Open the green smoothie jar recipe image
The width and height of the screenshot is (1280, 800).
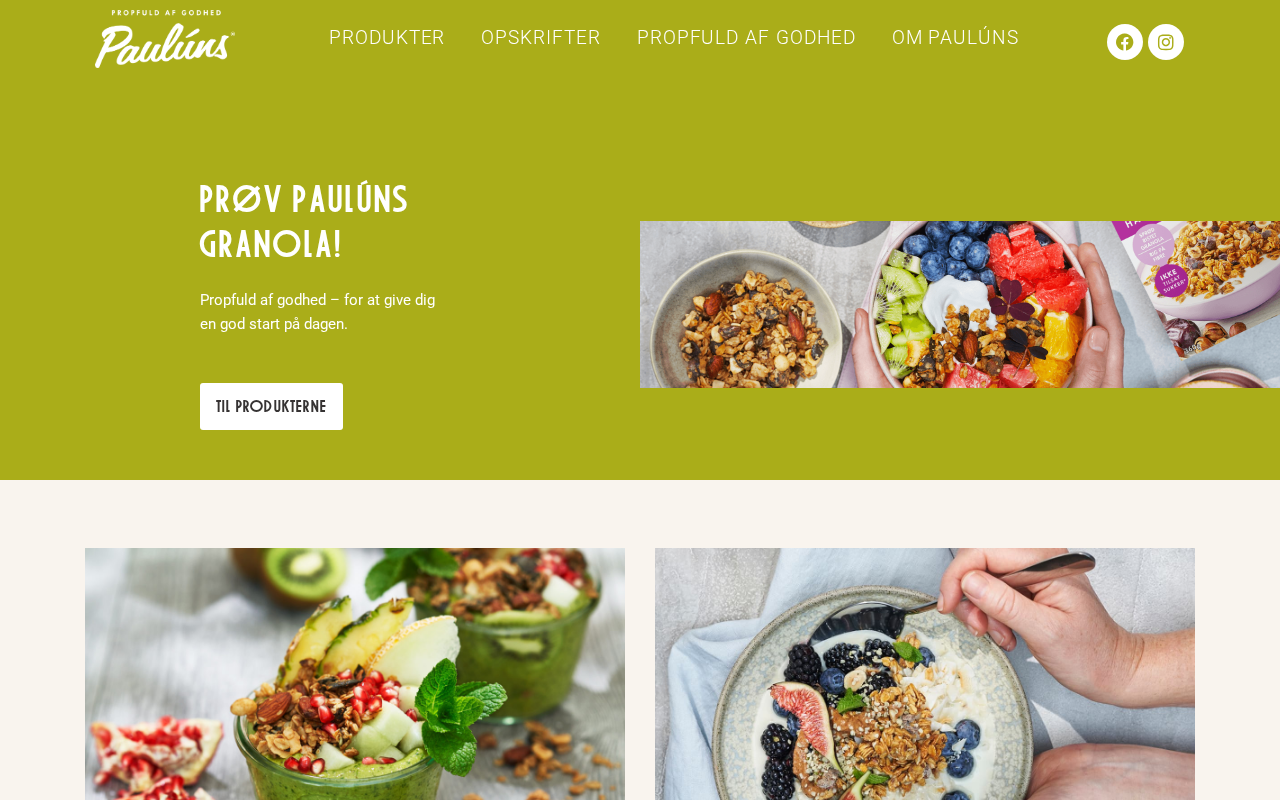355,674
